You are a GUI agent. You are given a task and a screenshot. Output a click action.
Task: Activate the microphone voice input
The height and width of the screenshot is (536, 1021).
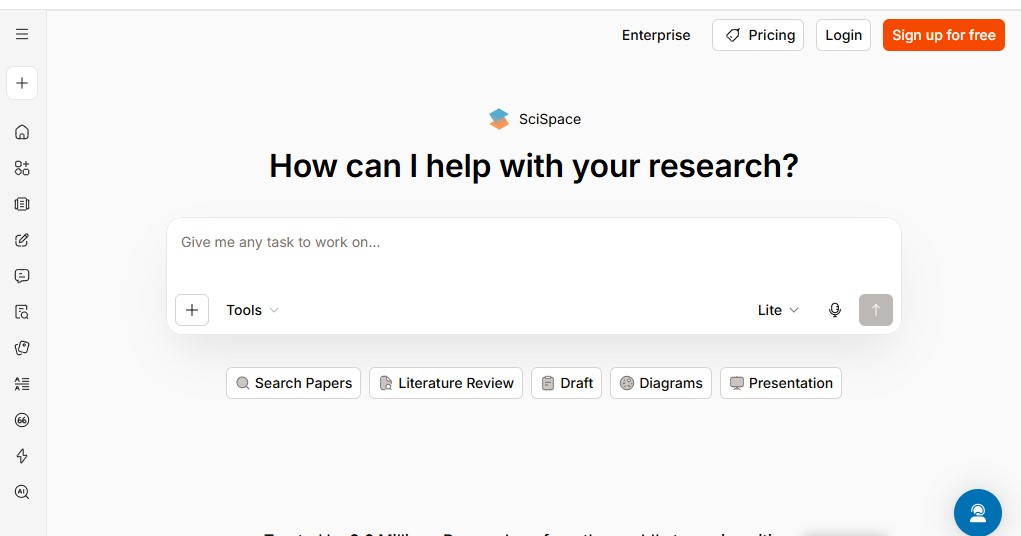(x=835, y=310)
